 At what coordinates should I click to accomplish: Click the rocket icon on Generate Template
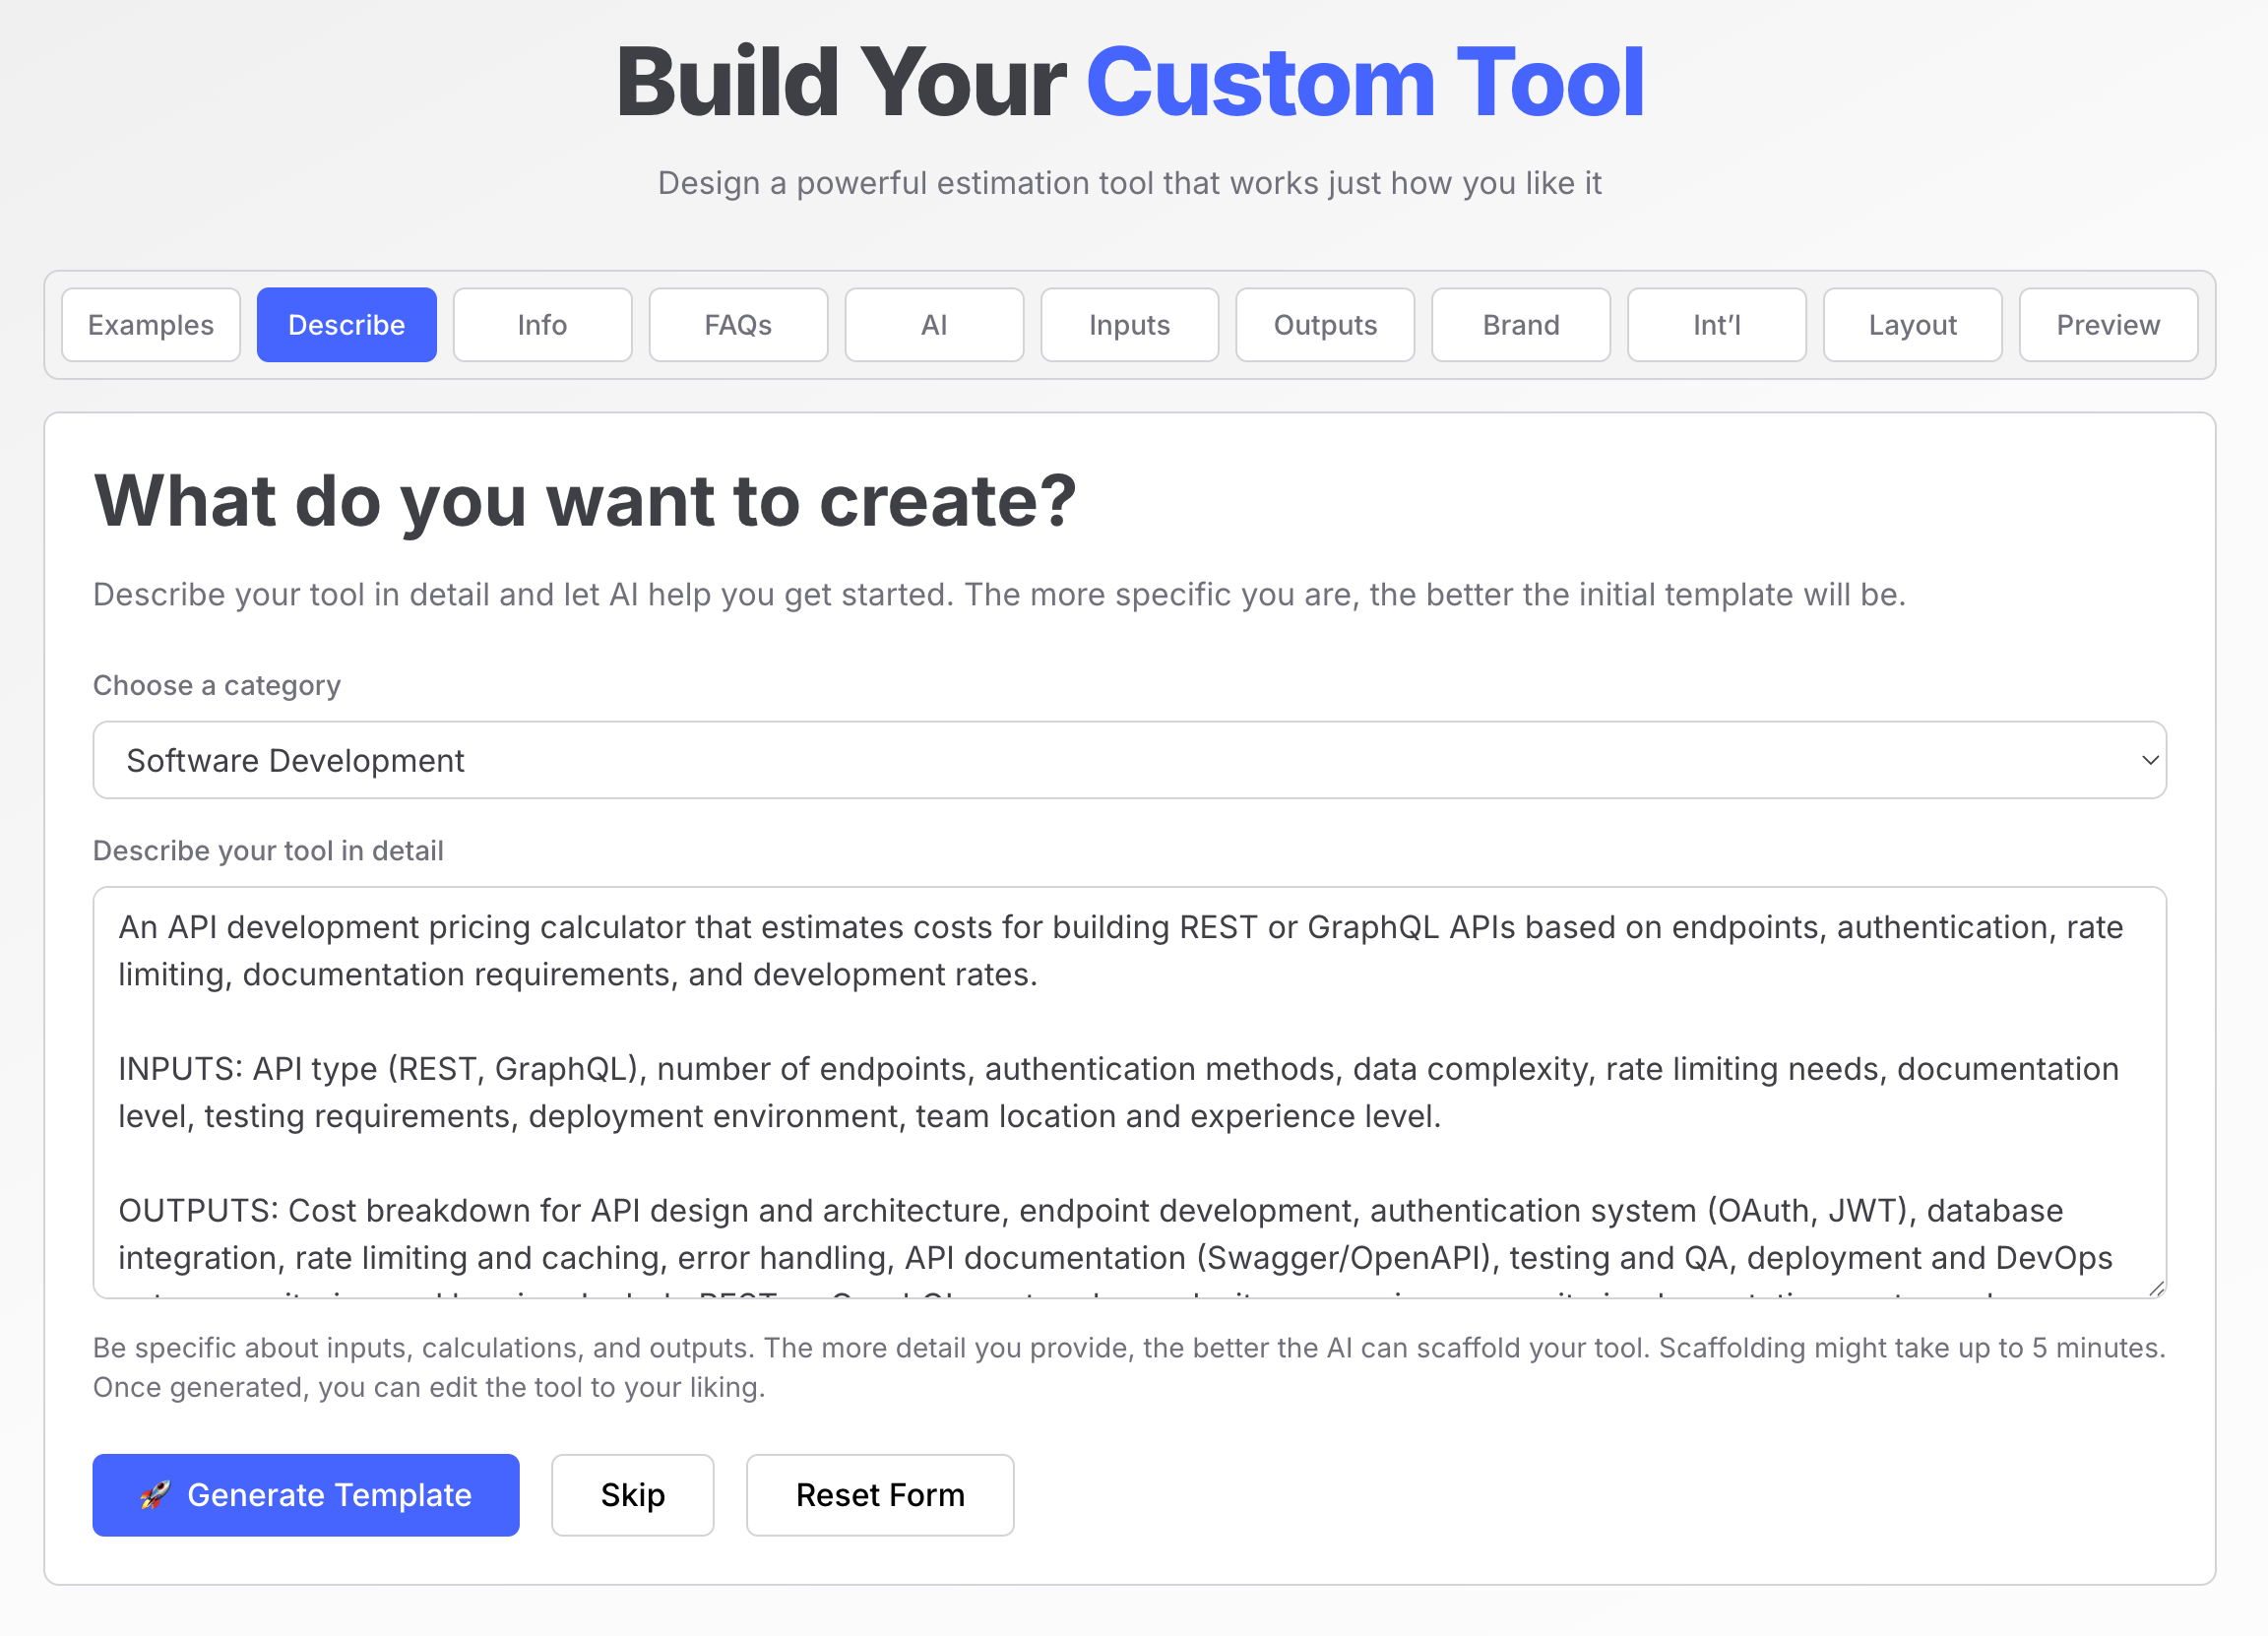point(155,1495)
